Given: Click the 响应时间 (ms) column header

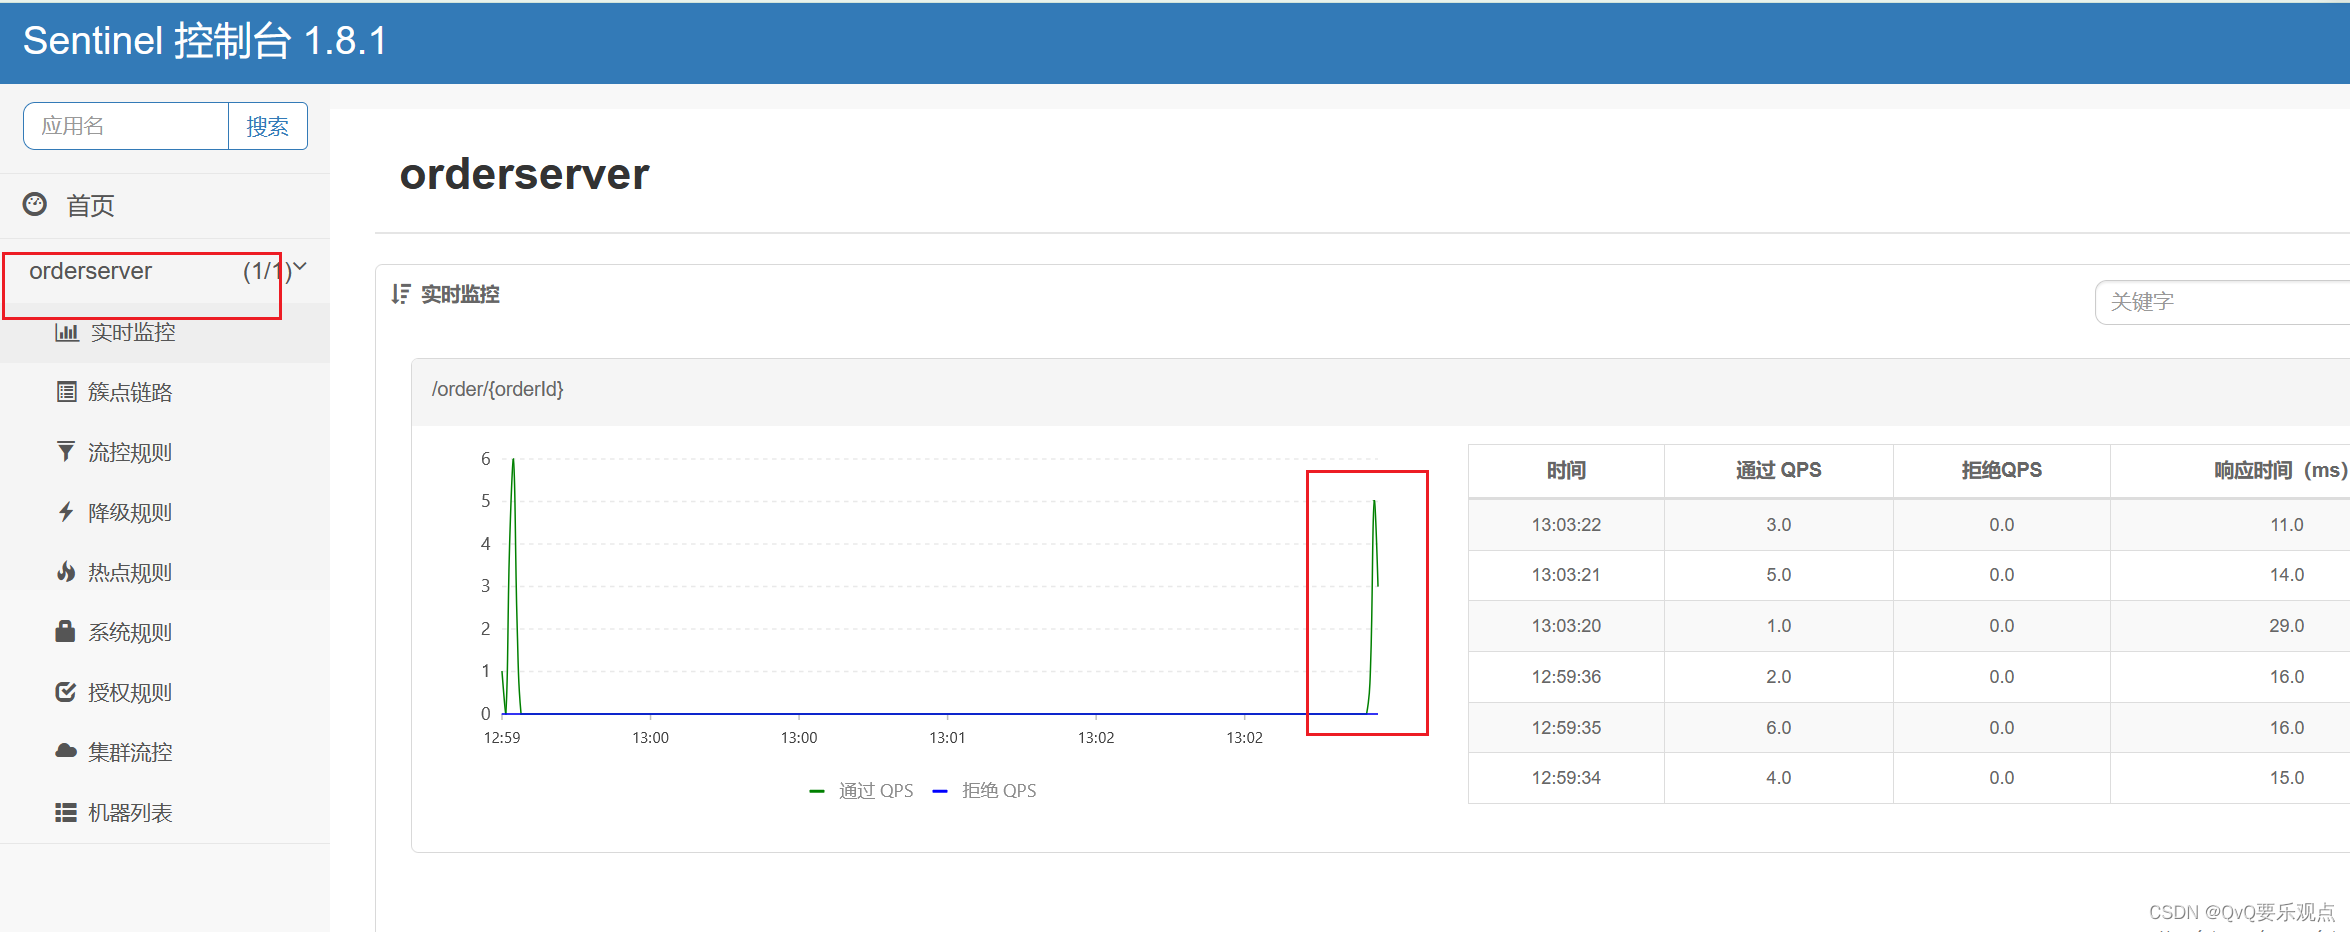Looking at the screenshot, I should tap(2280, 470).
